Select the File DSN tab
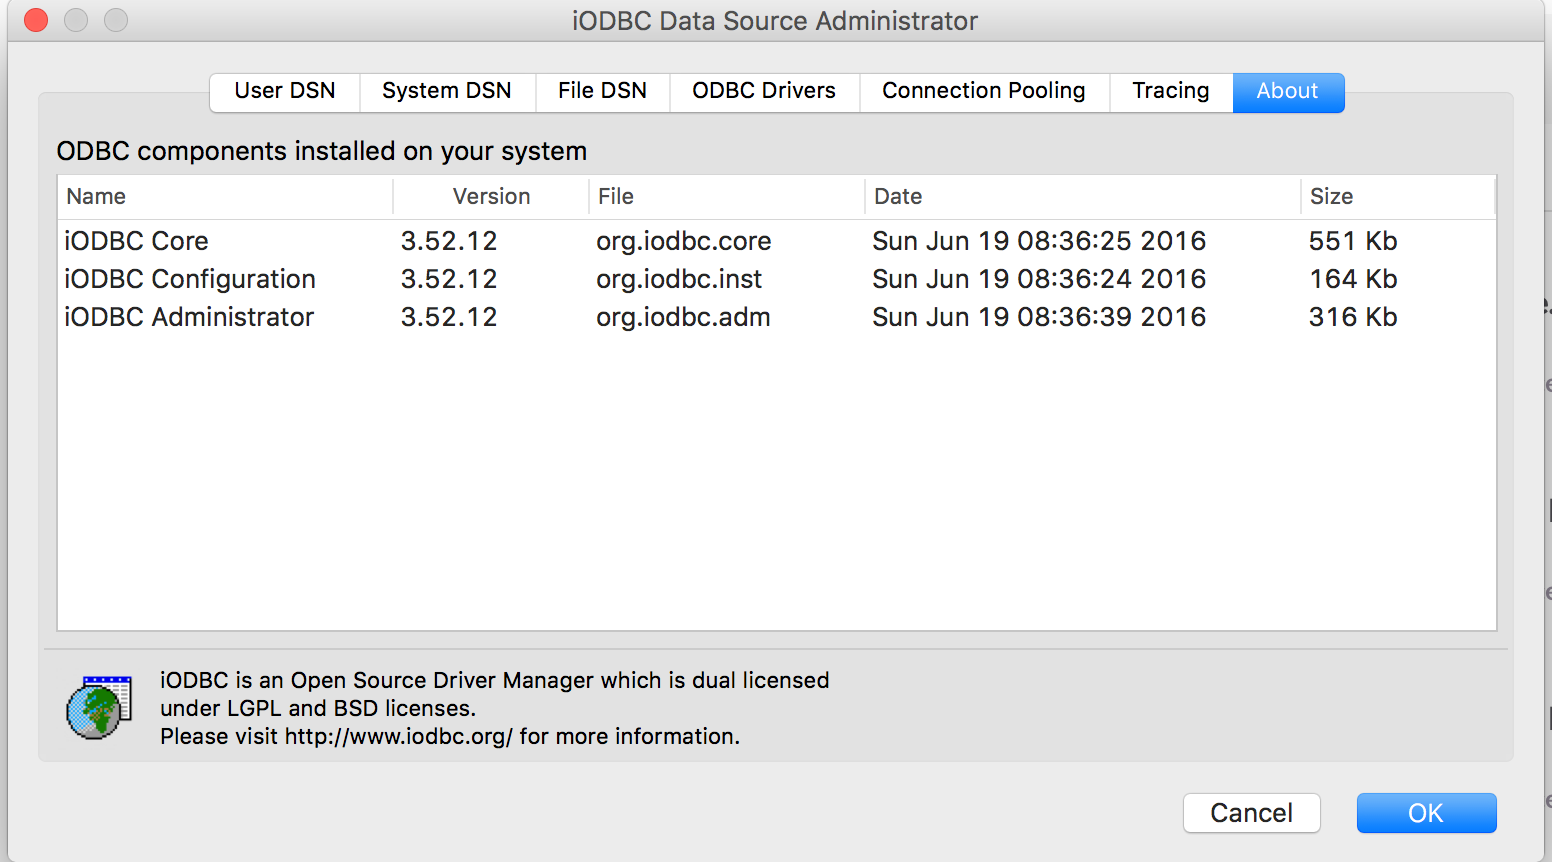1552x862 pixels. click(x=602, y=91)
